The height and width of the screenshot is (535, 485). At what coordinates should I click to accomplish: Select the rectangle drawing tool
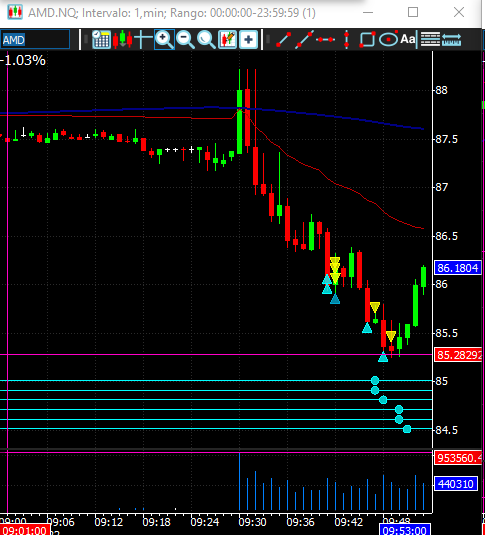367,40
